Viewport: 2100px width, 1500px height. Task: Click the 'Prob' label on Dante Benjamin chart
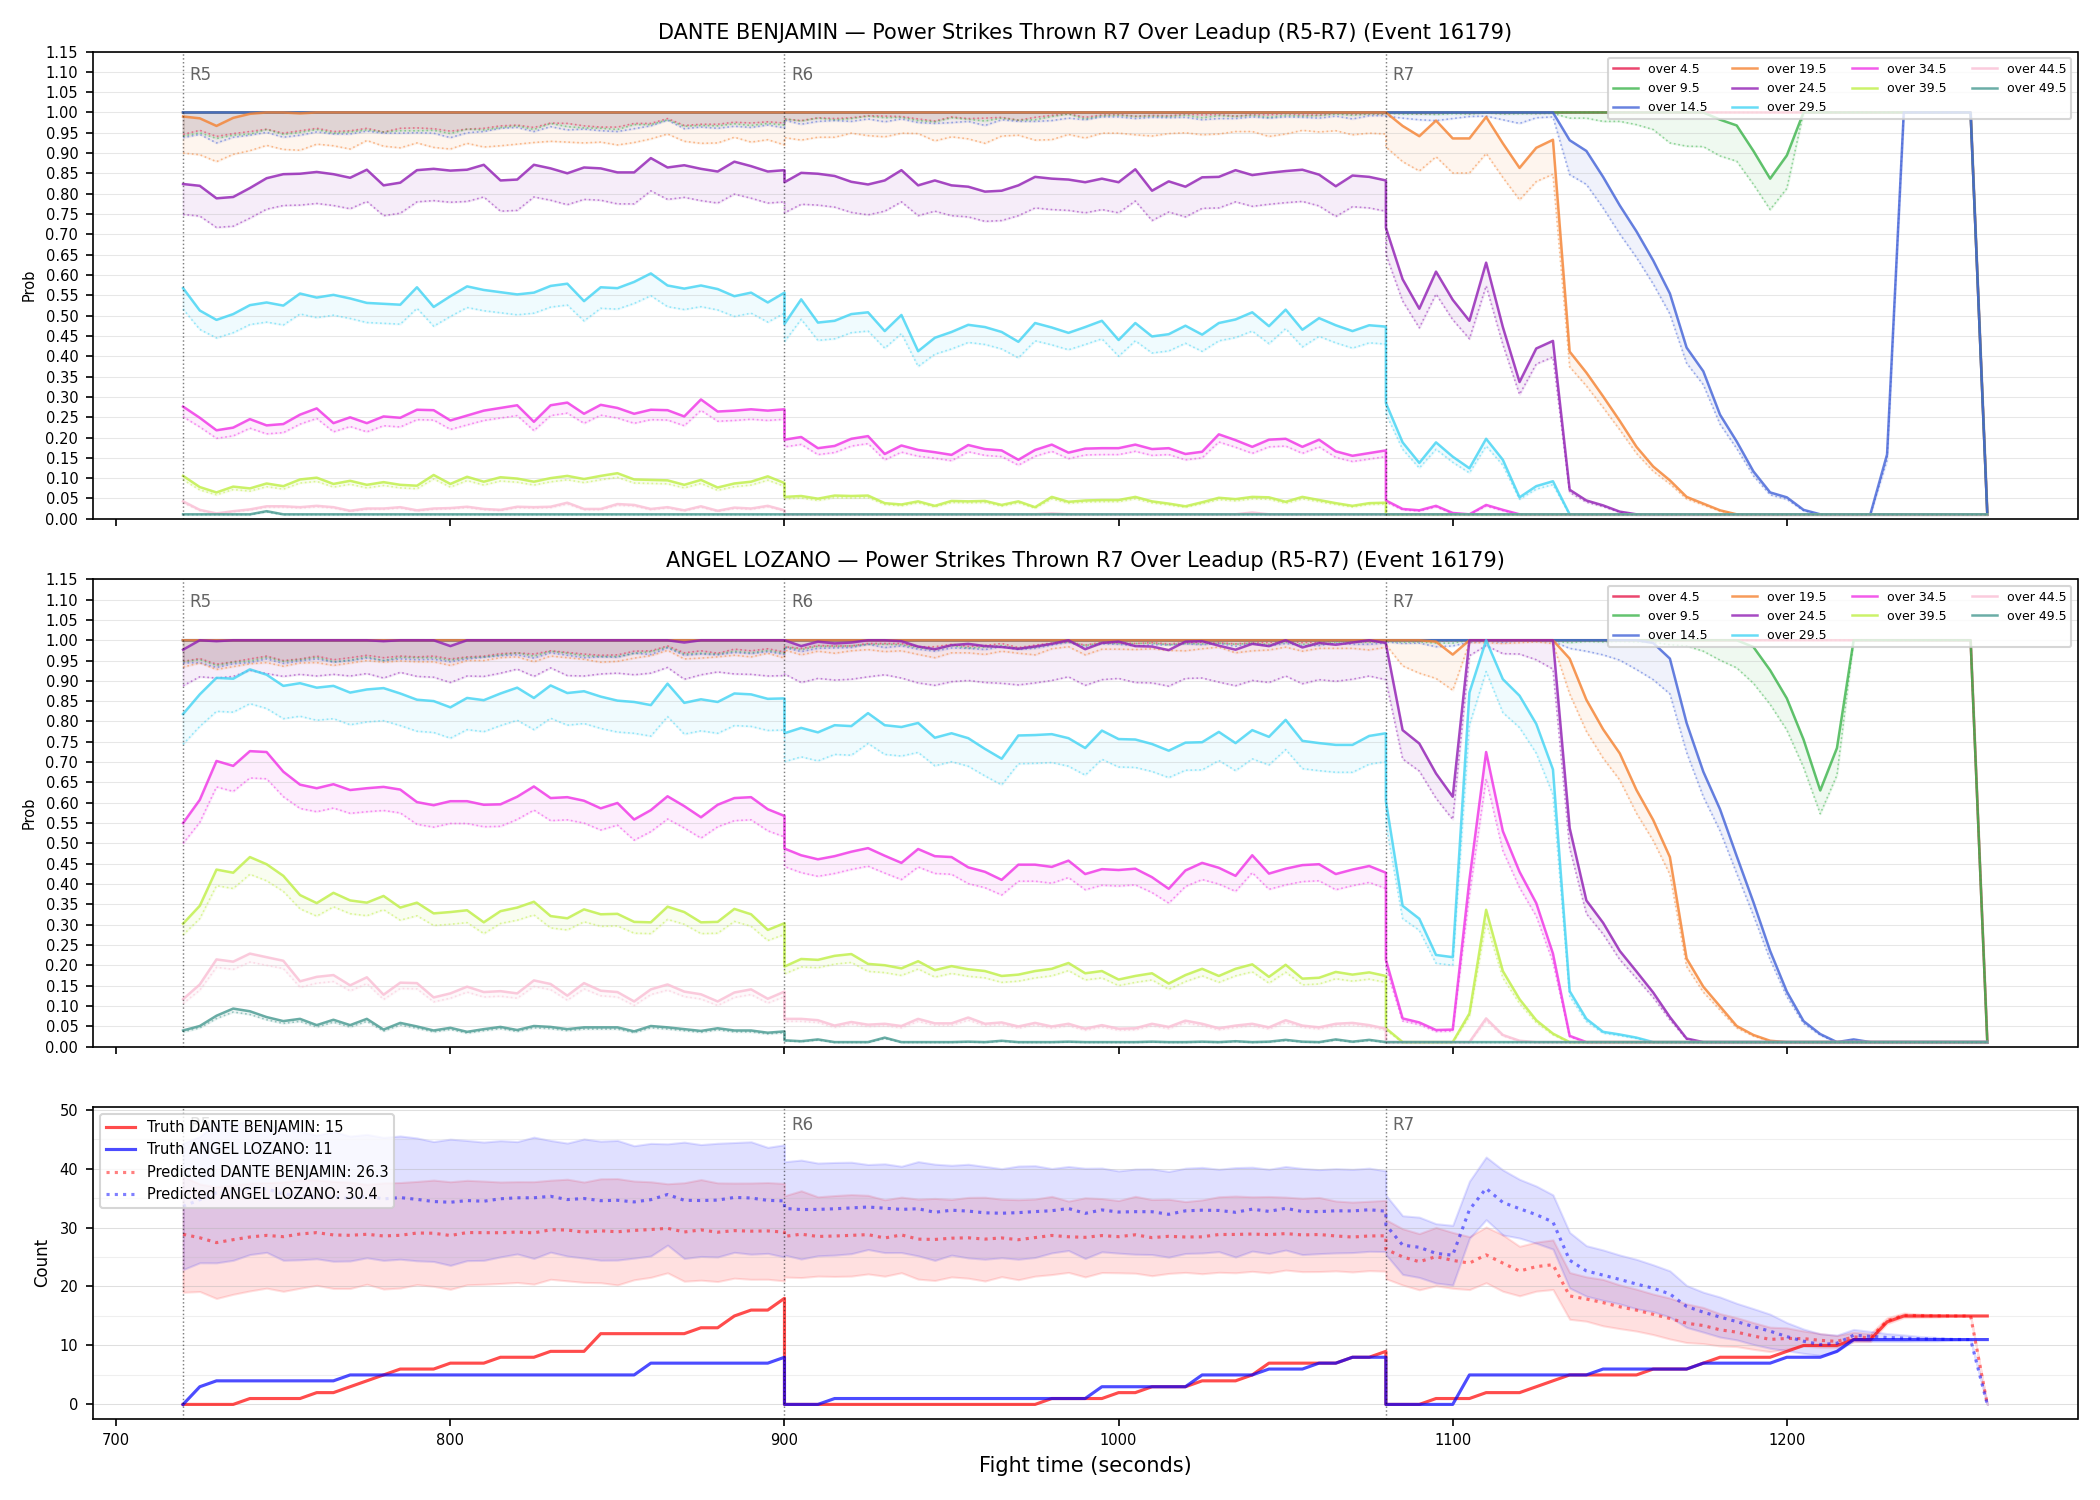click(28, 286)
